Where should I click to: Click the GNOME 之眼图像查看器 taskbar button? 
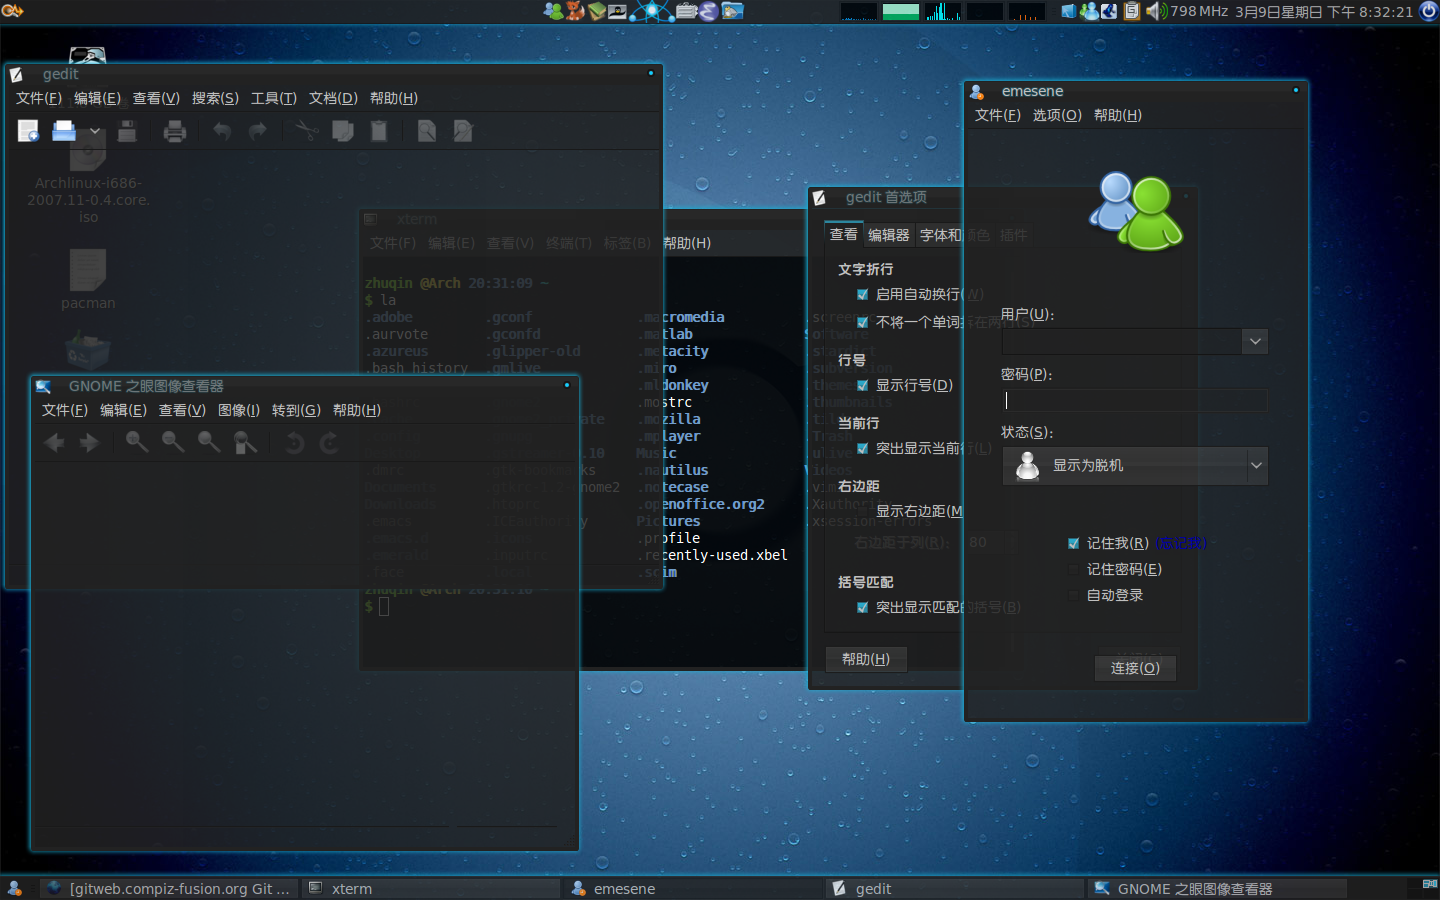click(x=1217, y=888)
